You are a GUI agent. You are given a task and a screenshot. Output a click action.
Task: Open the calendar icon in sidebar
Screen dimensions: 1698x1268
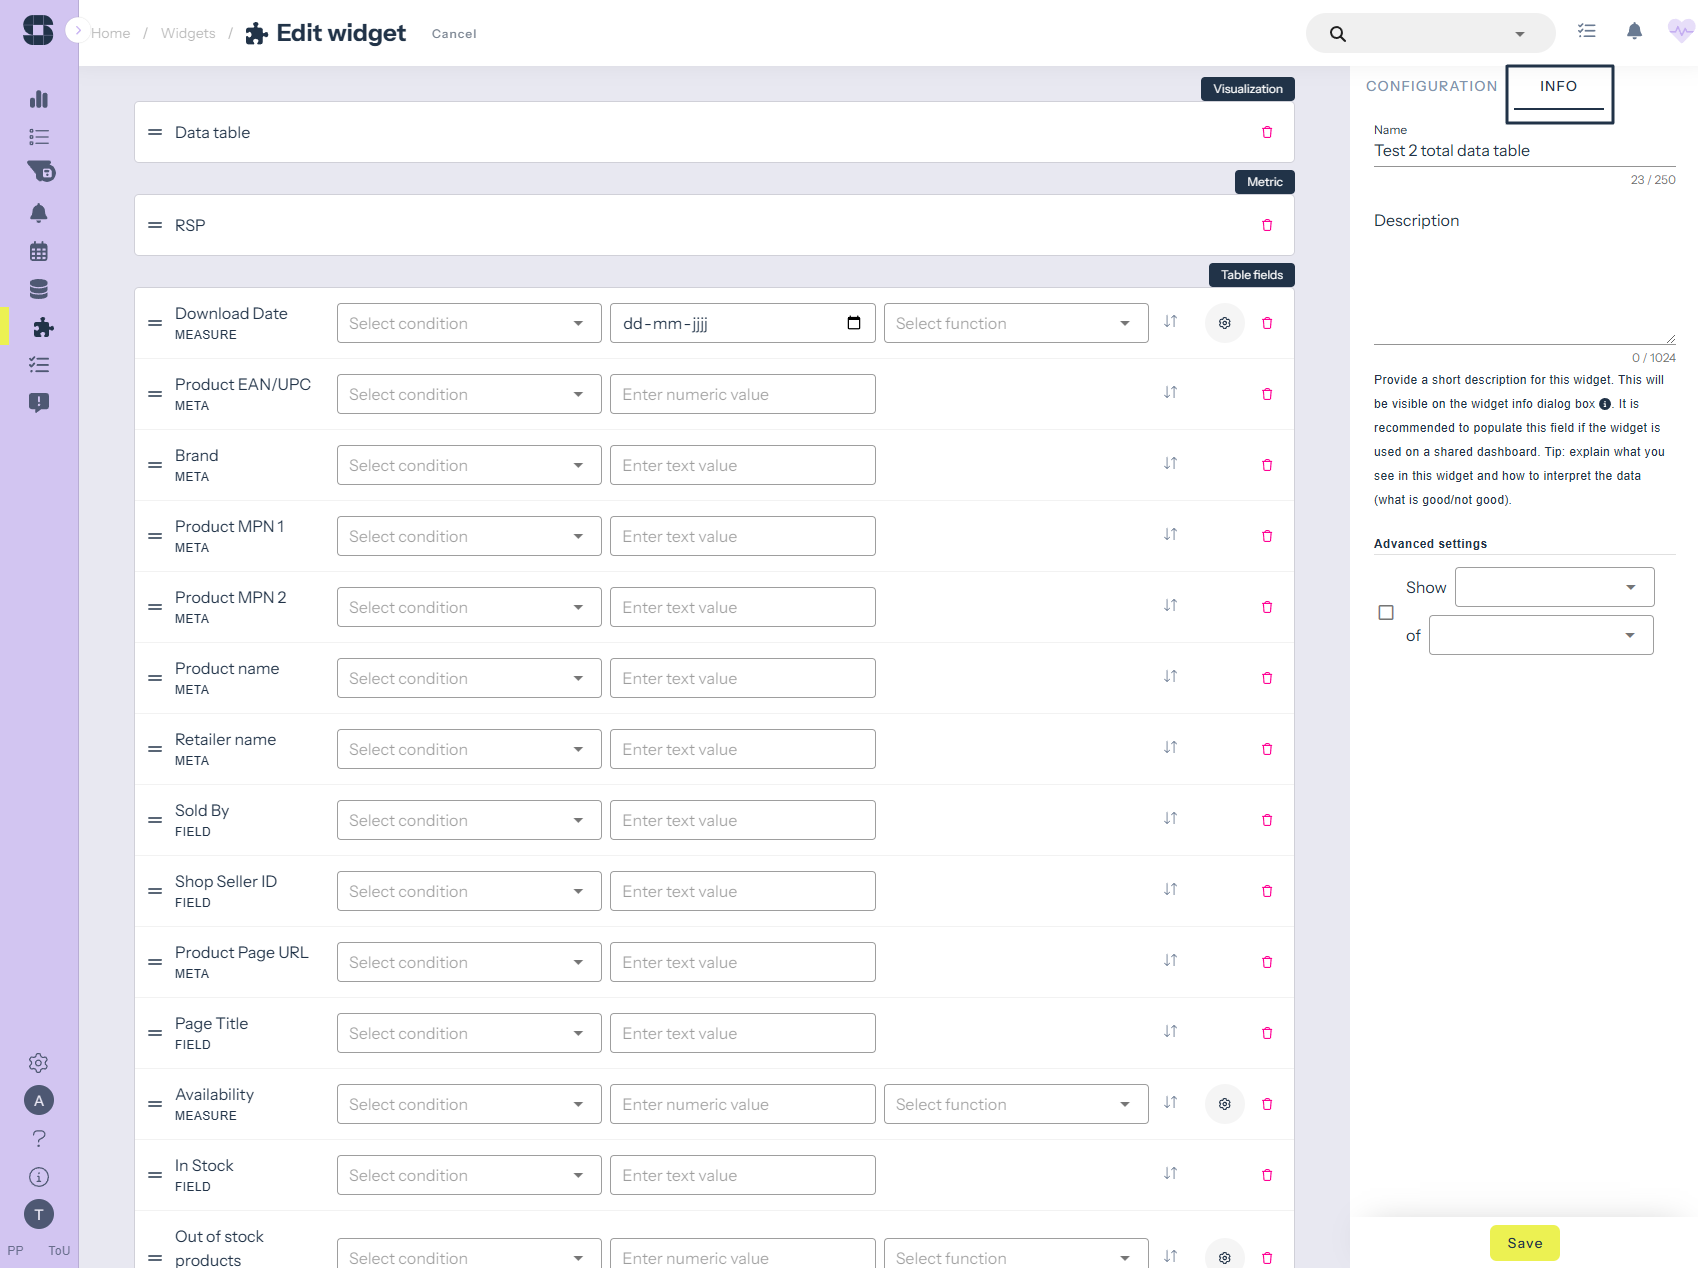click(x=39, y=251)
